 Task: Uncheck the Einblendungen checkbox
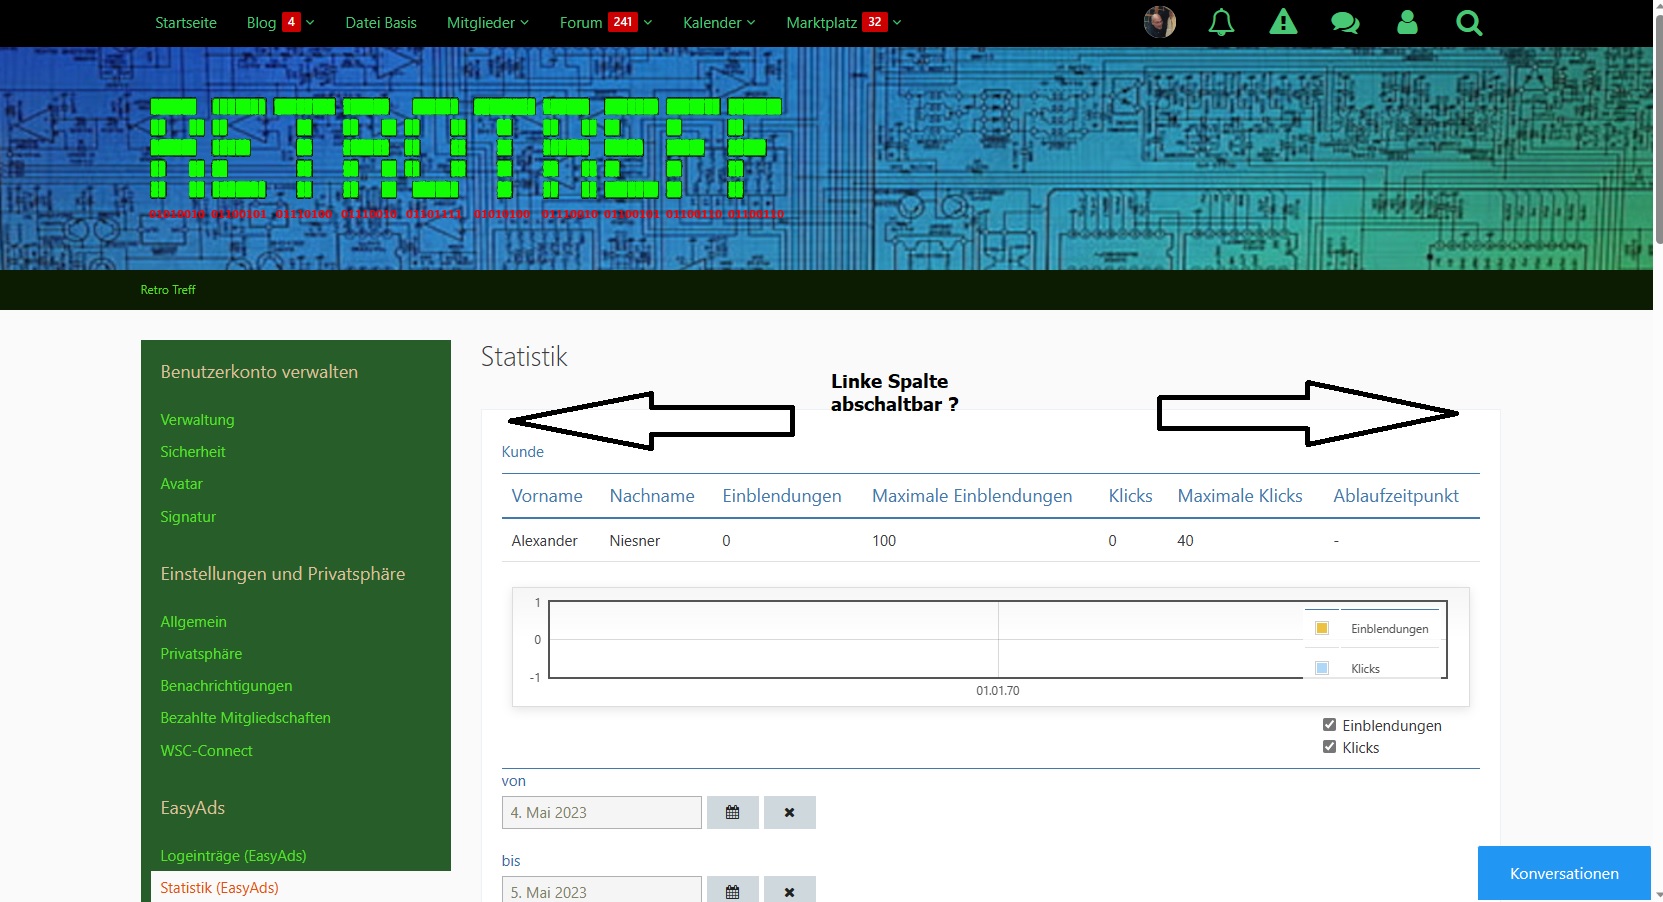click(x=1329, y=725)
